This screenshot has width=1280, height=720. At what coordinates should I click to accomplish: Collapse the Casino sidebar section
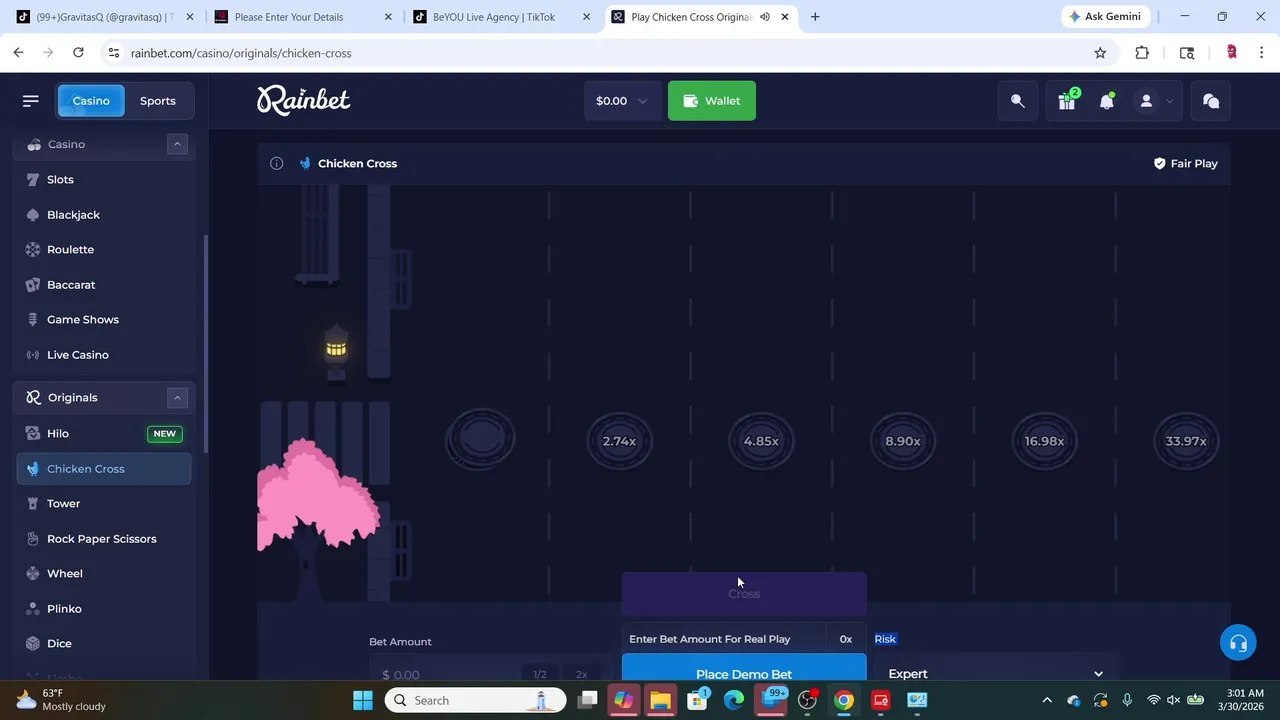pyautogui.click(x=177, y=144)
